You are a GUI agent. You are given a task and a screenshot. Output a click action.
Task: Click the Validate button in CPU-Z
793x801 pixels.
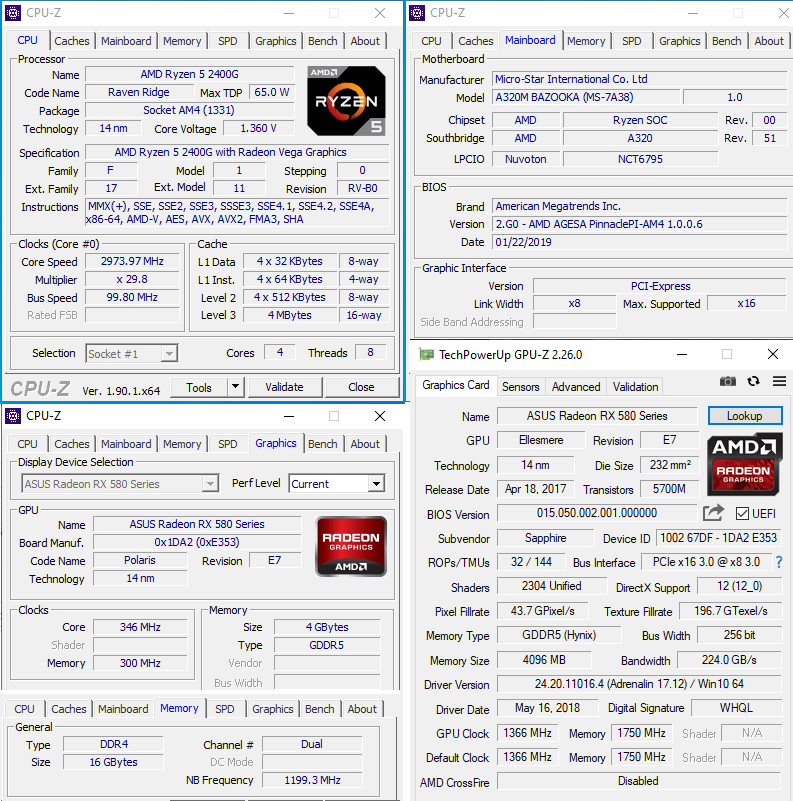tap(285, 387)
